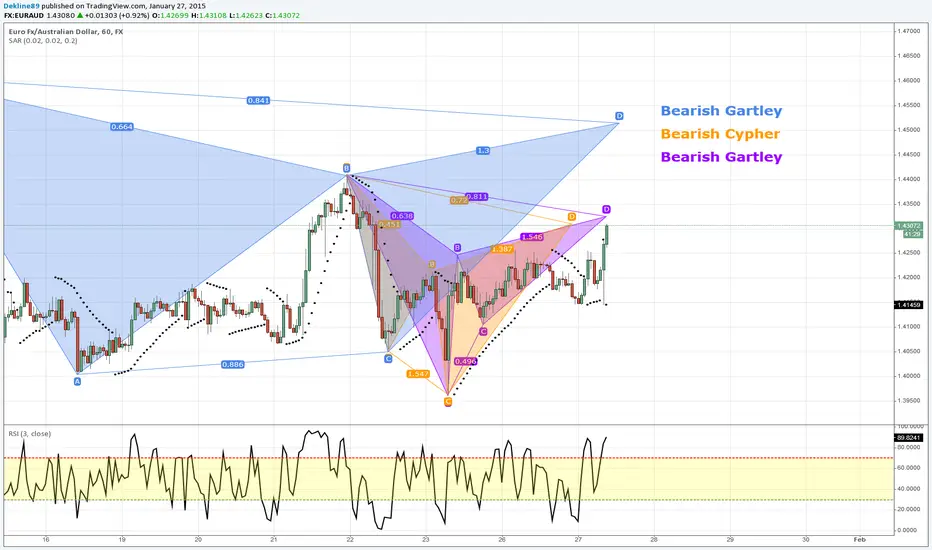Click the purple B pattern point marker

458,248
